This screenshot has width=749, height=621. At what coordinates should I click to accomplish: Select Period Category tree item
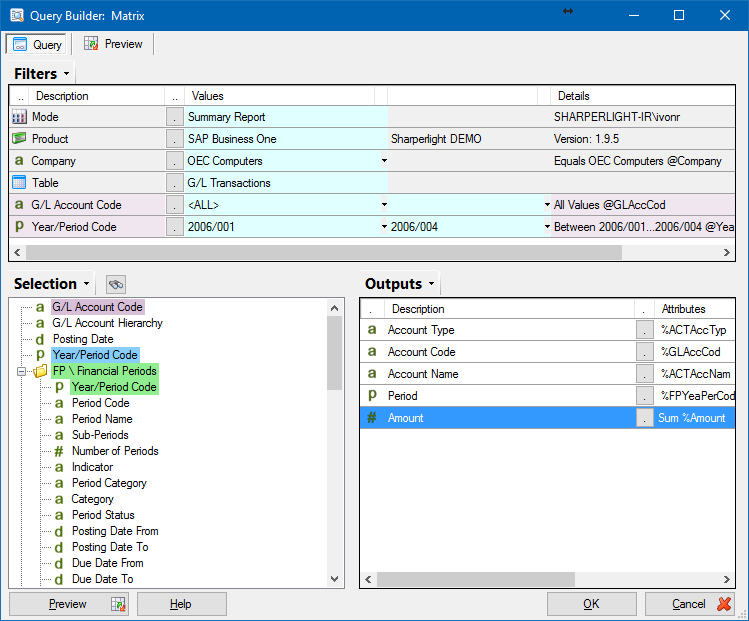(x=109, y=483)
